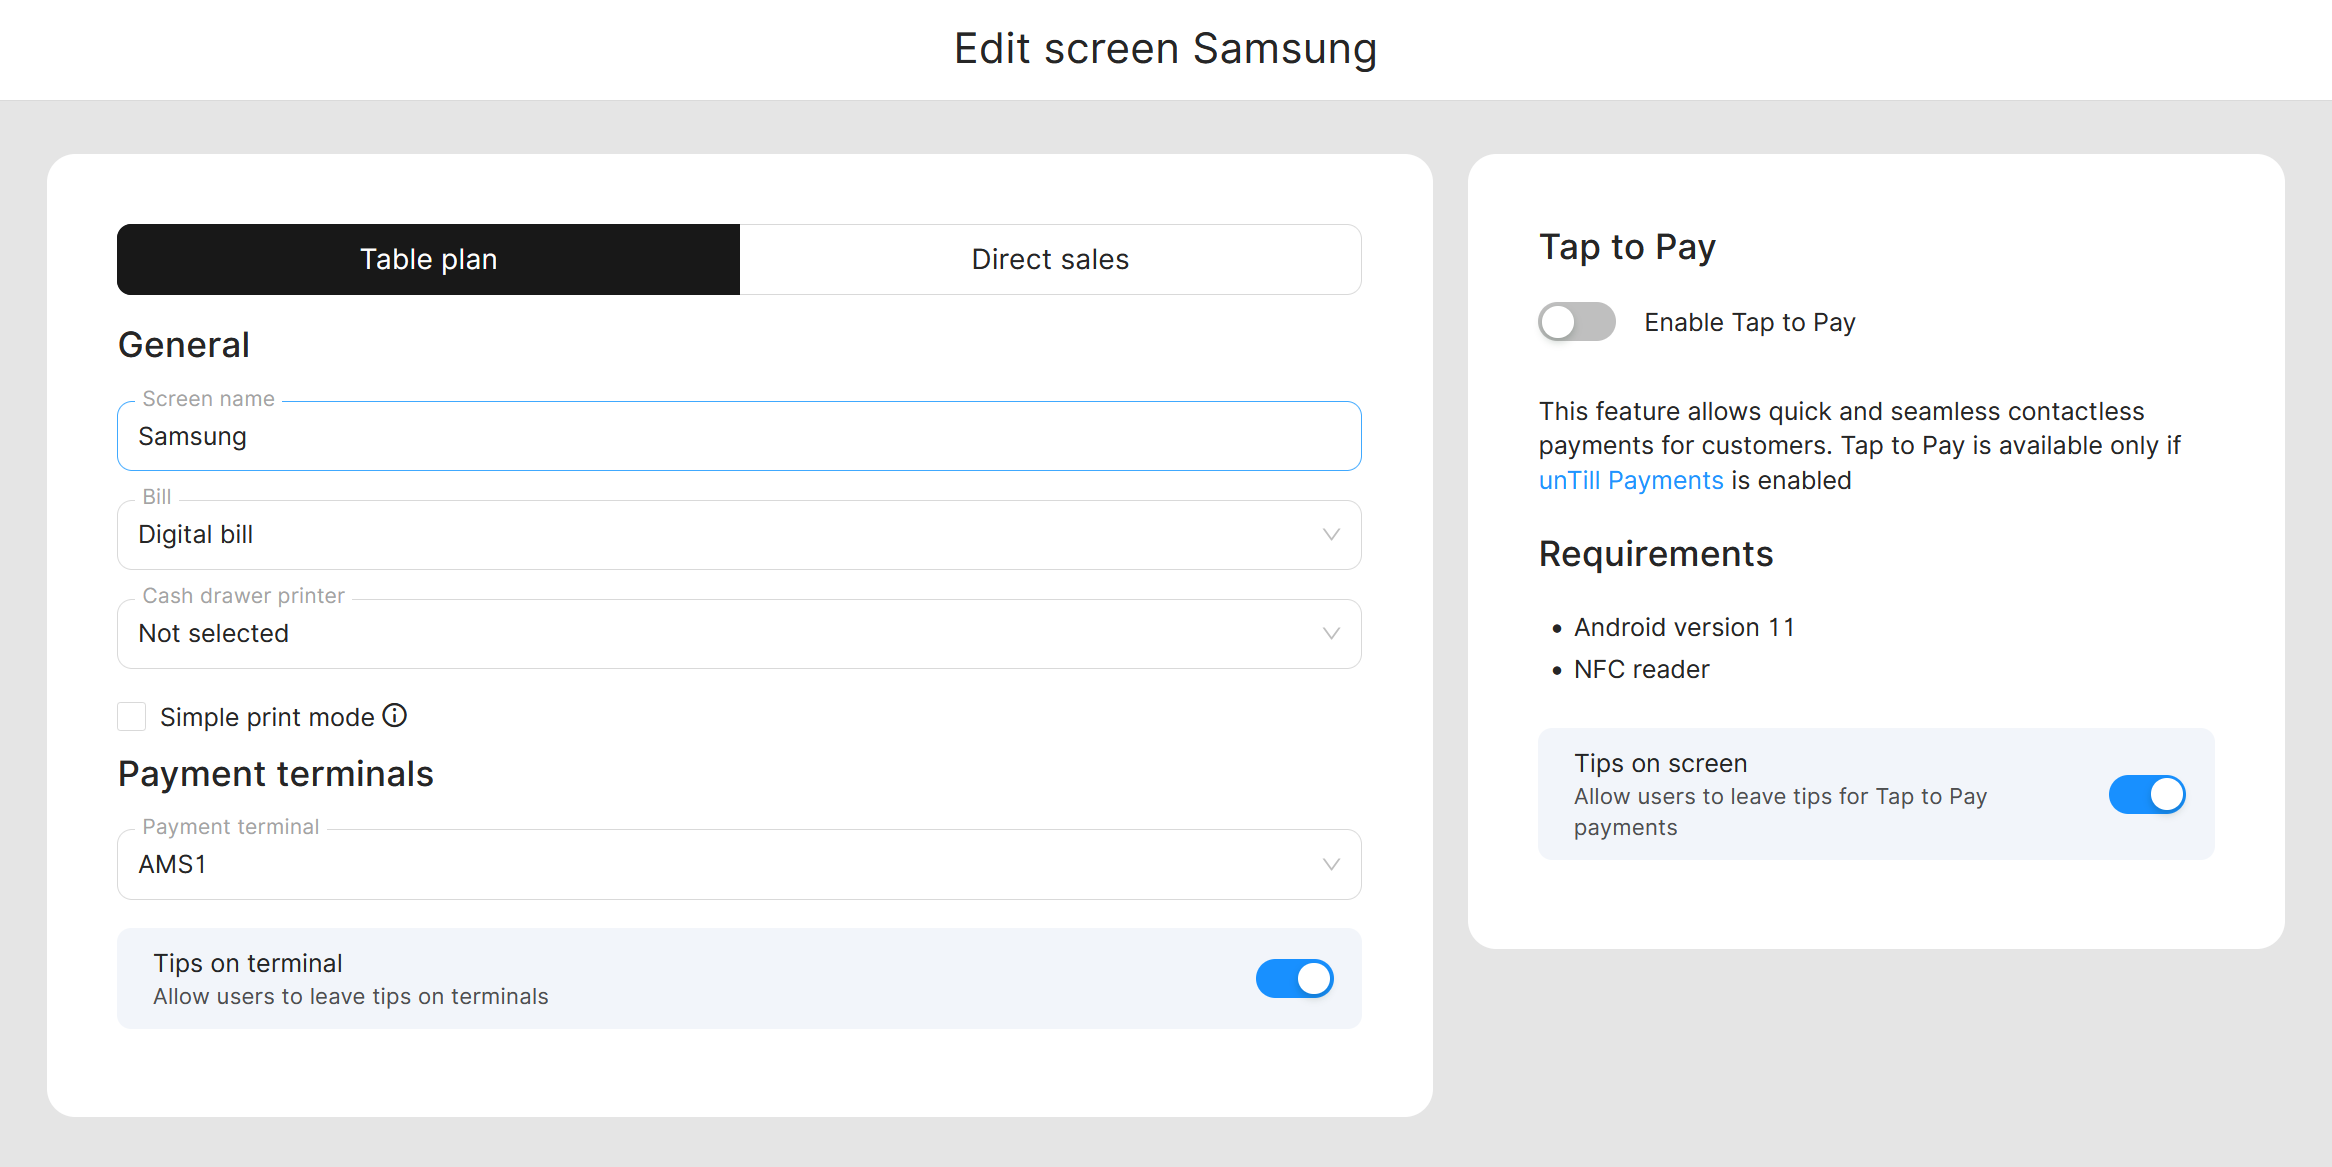Open the Bill dropdown showing Digital bill
This screenshot has height=1167, width=2332.
click(700, 535)
